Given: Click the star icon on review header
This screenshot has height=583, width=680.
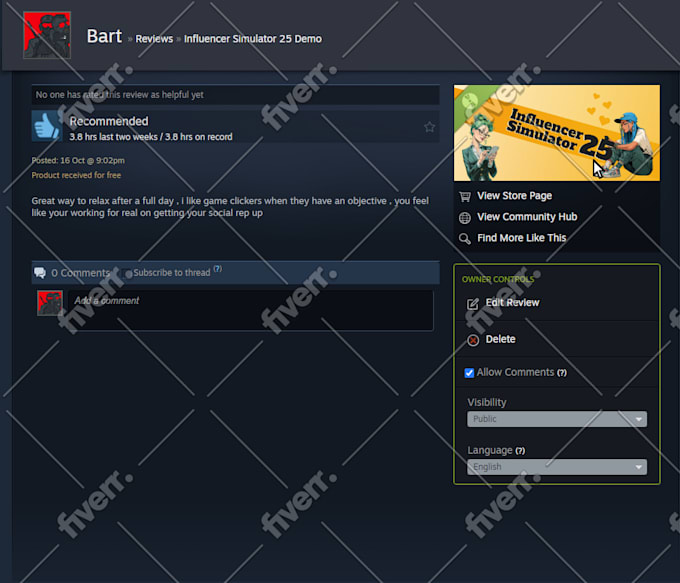Looking at the screenshot, I should [429, 127].
